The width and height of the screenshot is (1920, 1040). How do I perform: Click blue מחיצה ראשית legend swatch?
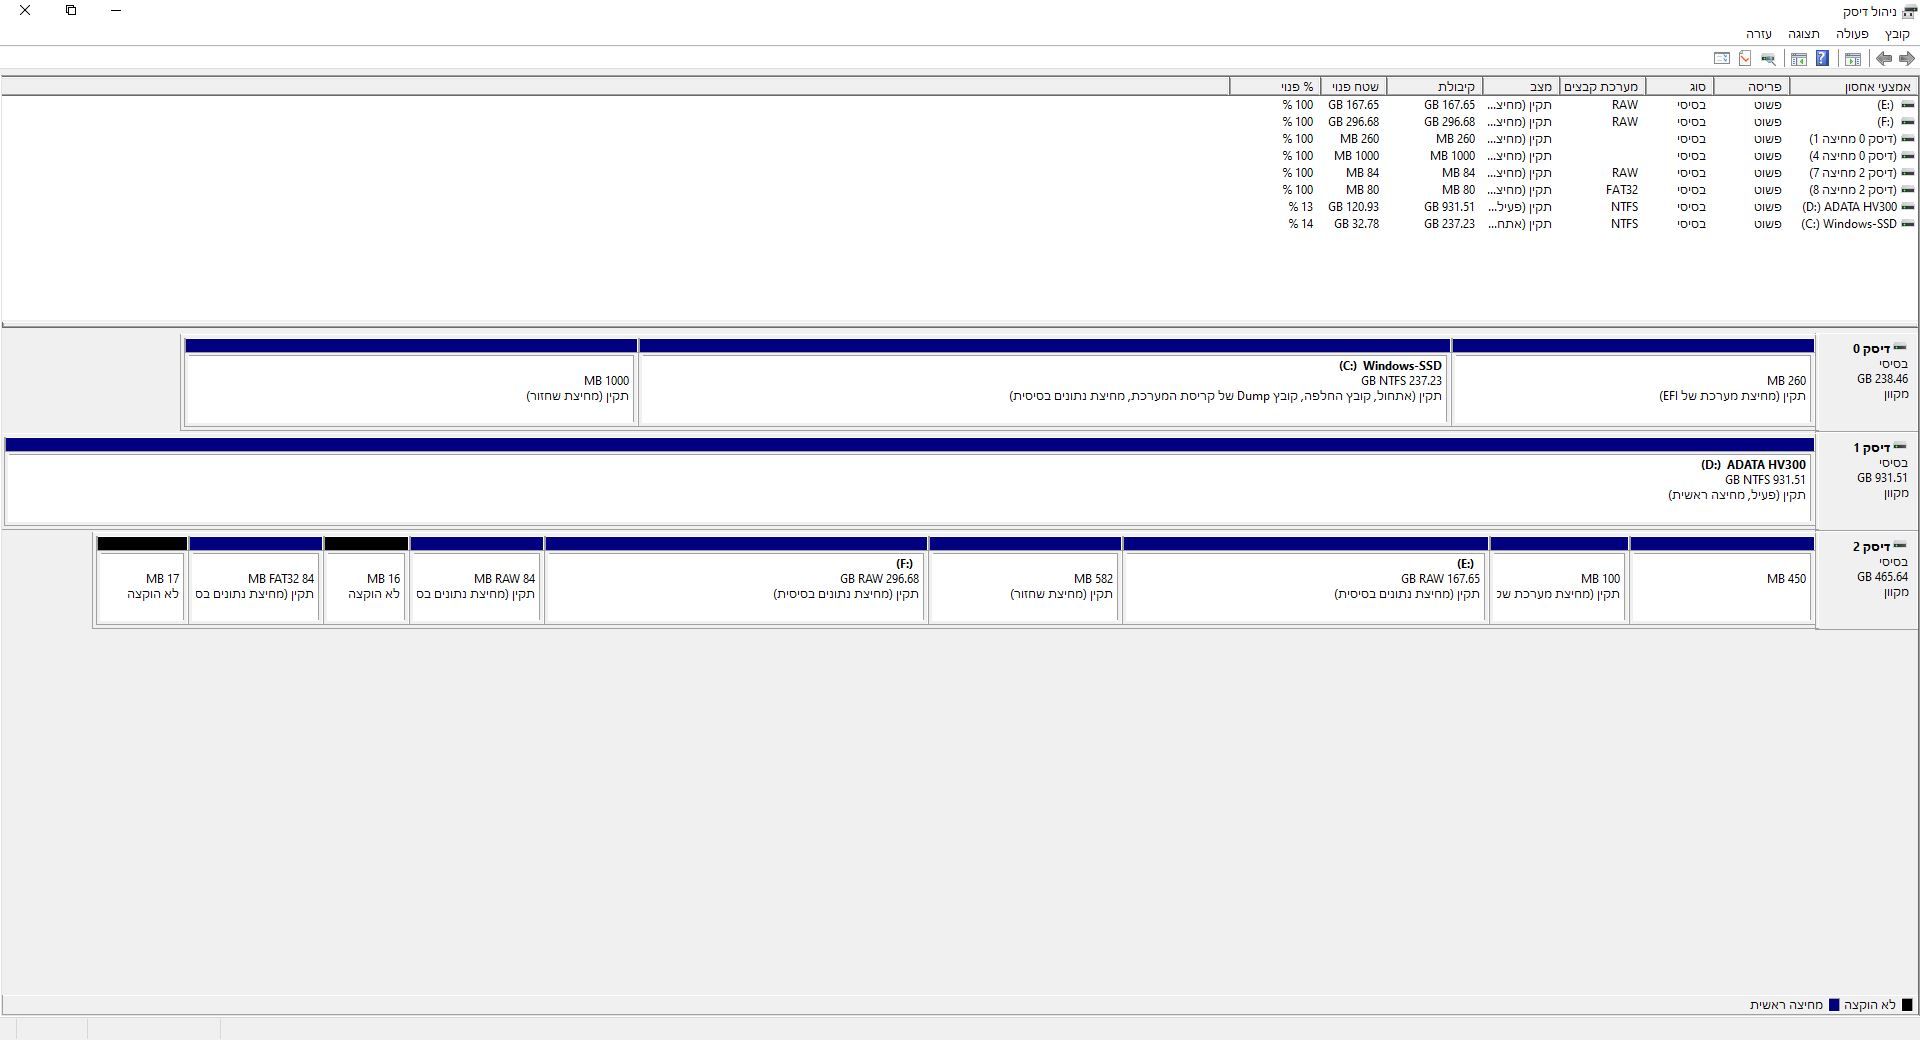tap(1833, 1005)
